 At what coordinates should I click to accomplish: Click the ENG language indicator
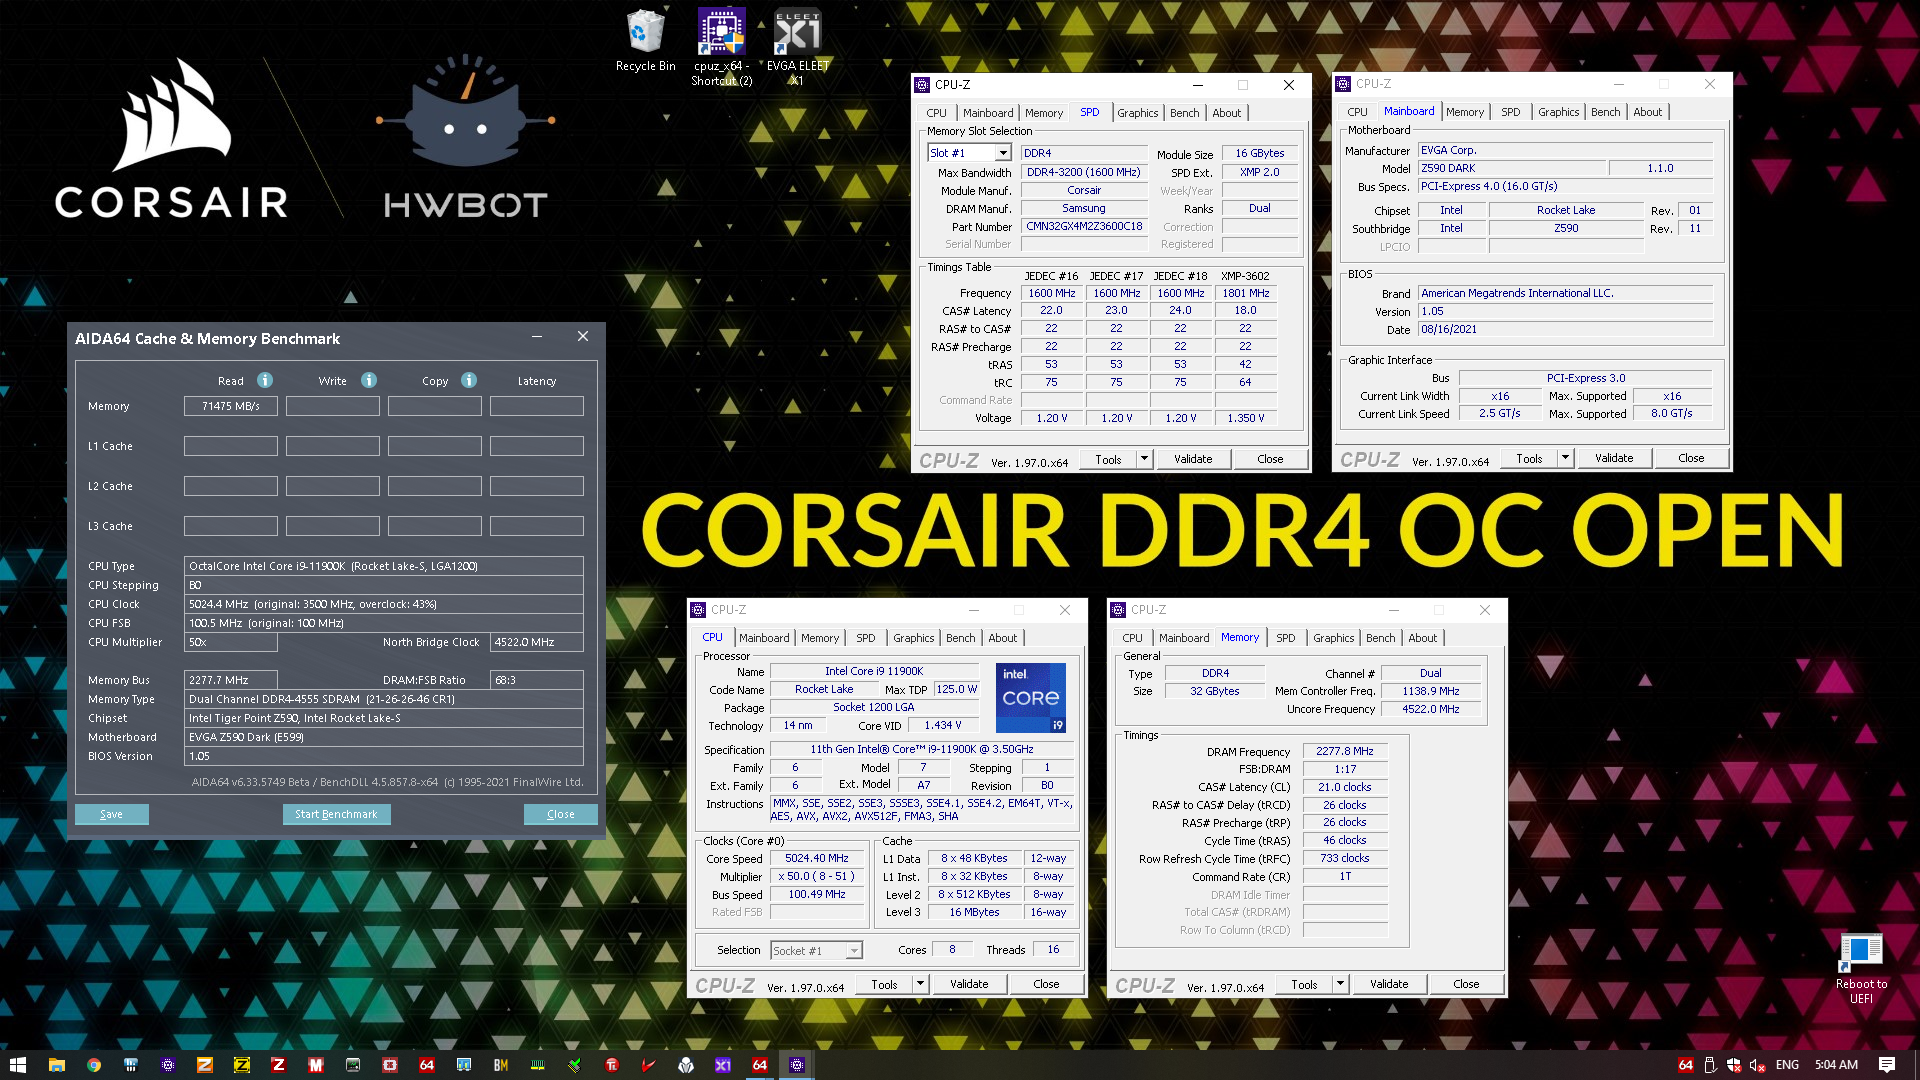(1787, 1065)
